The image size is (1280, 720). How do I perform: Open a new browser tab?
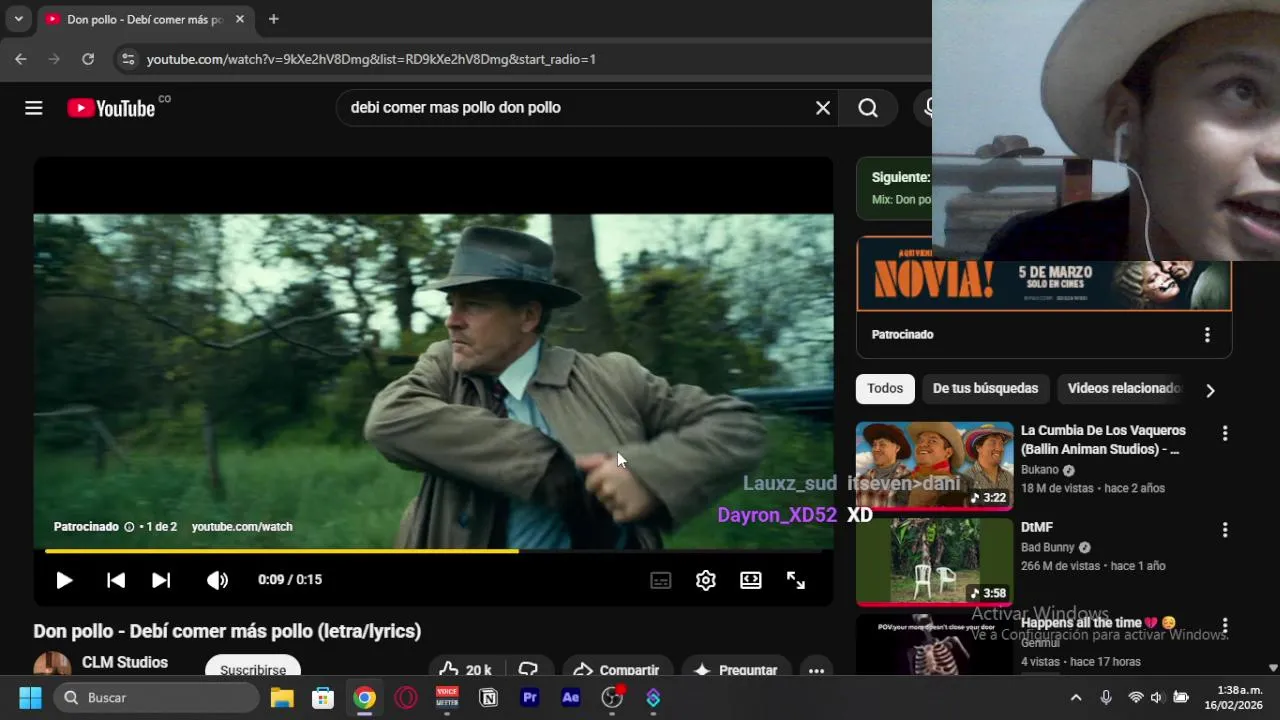point(273,19)
